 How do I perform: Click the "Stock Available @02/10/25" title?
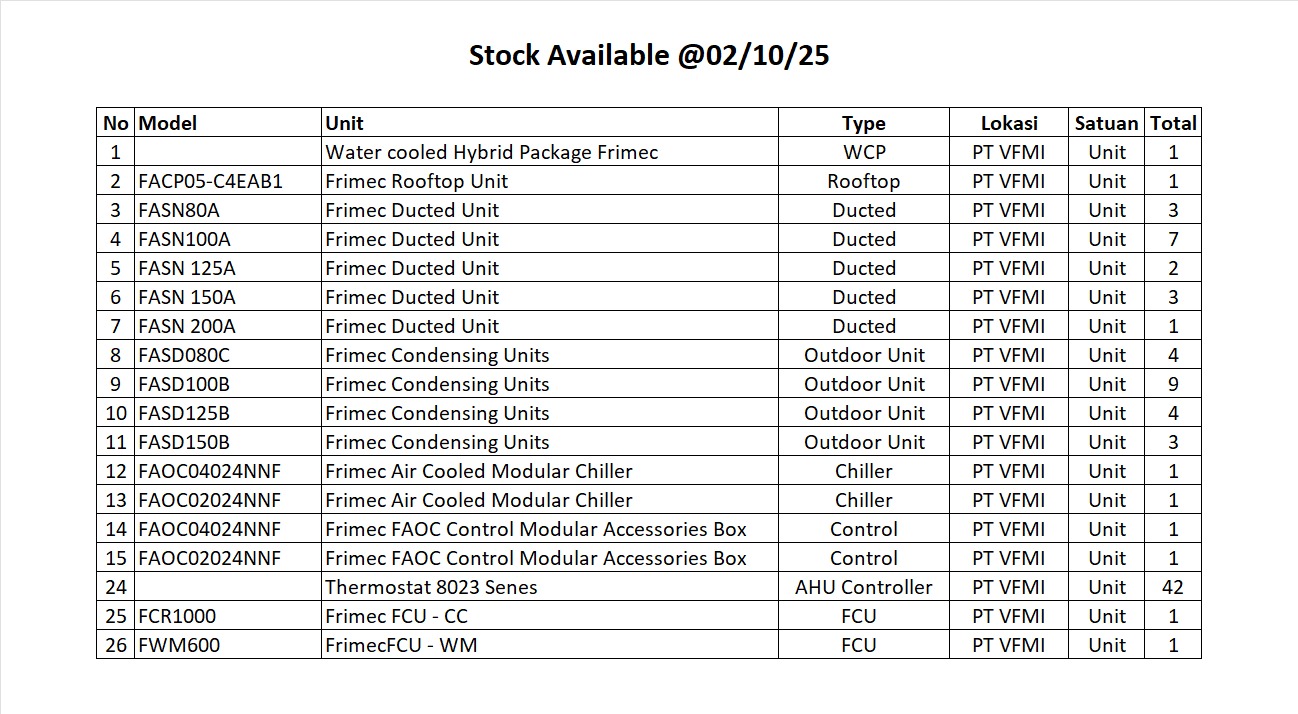click(x=649, y=56)
